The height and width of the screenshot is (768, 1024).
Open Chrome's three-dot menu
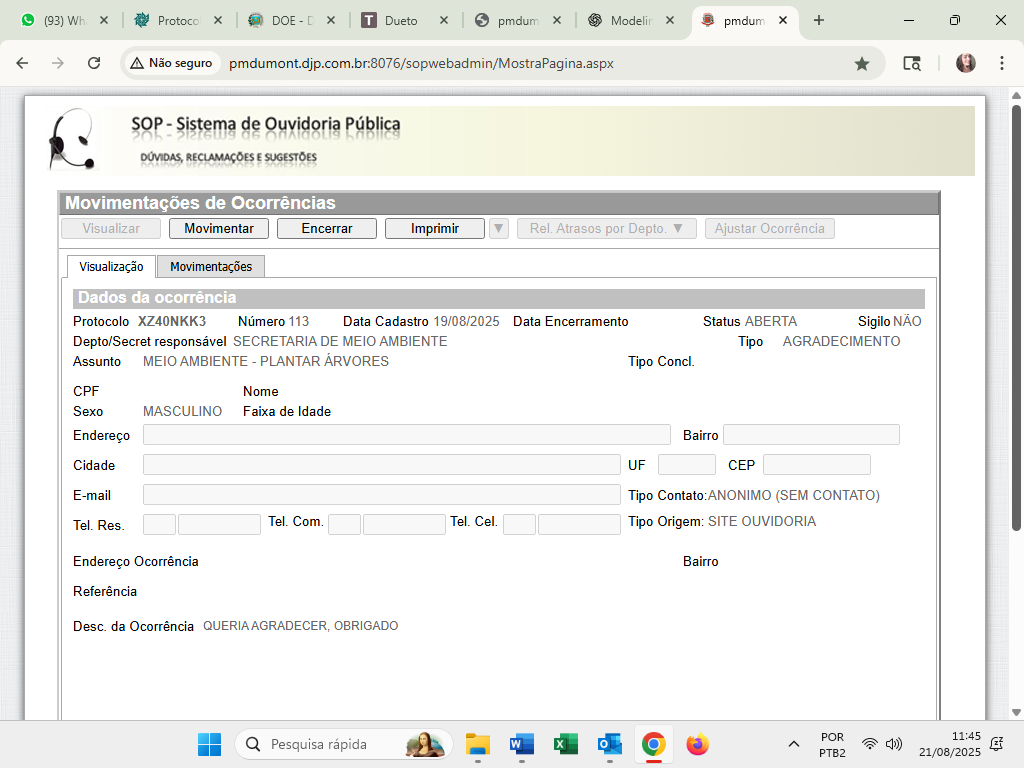(x=1002, y=63)
